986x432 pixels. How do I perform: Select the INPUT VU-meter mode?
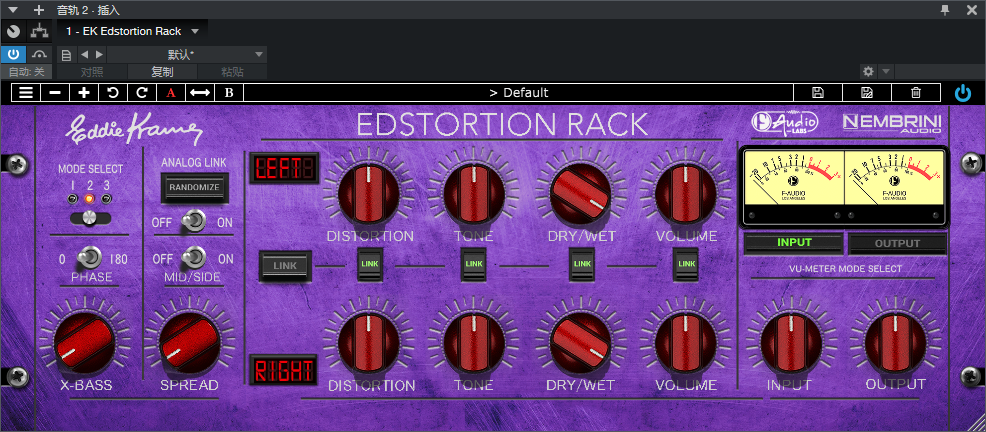pos(794,243)
